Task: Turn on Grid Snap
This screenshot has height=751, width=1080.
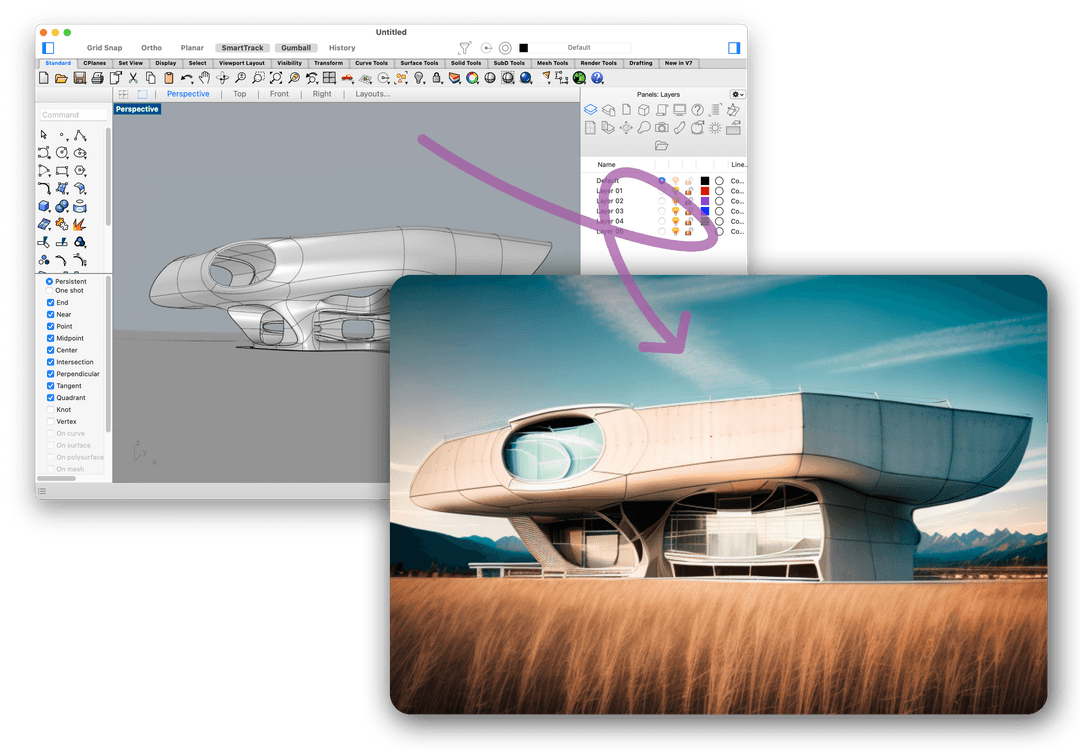Action: click(x=104, y=48)
